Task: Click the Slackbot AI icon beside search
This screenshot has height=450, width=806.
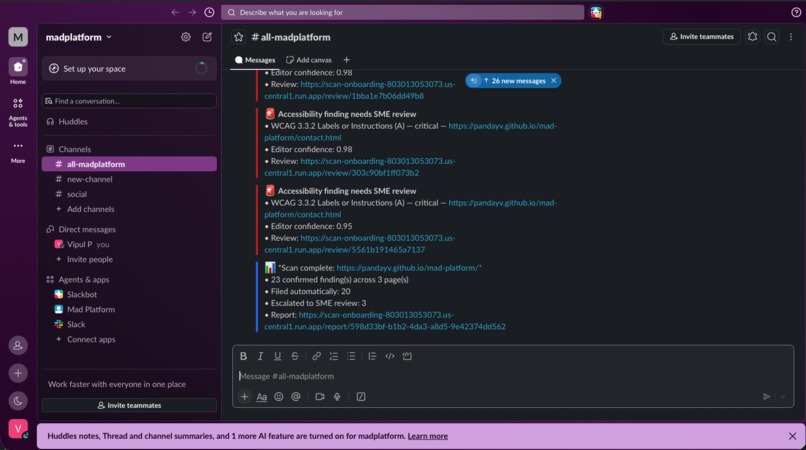Action: click(x=596, y=12)
